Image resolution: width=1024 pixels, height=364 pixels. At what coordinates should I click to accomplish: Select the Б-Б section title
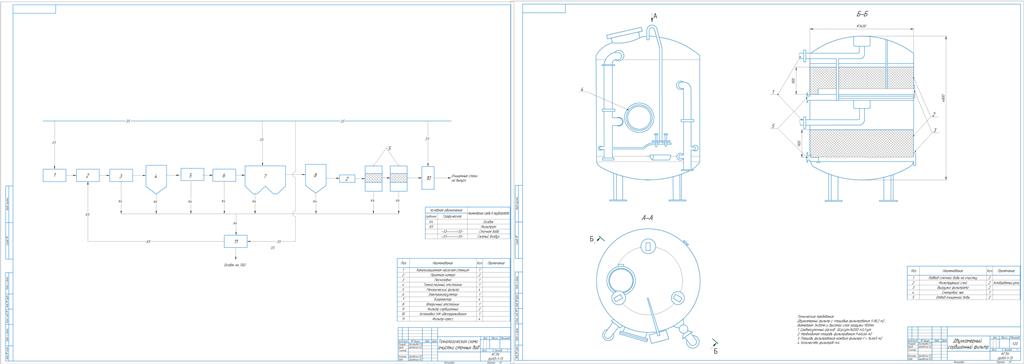[861, 13]
